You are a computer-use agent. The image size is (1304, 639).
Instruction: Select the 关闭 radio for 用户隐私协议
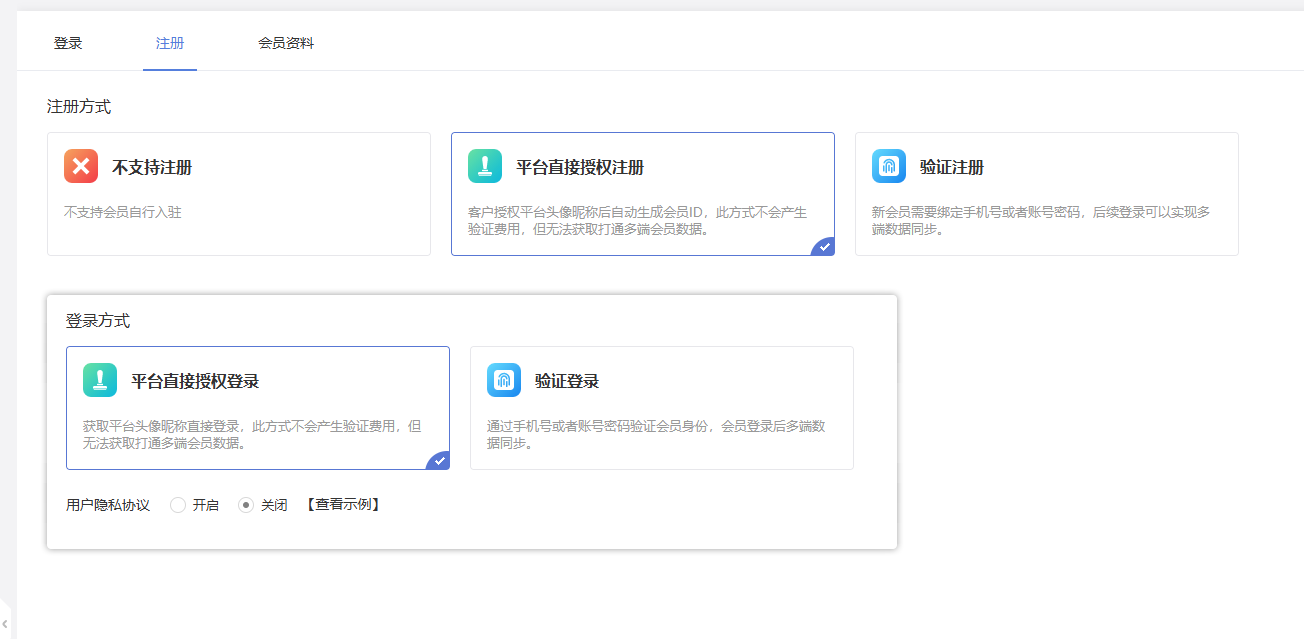246,505
